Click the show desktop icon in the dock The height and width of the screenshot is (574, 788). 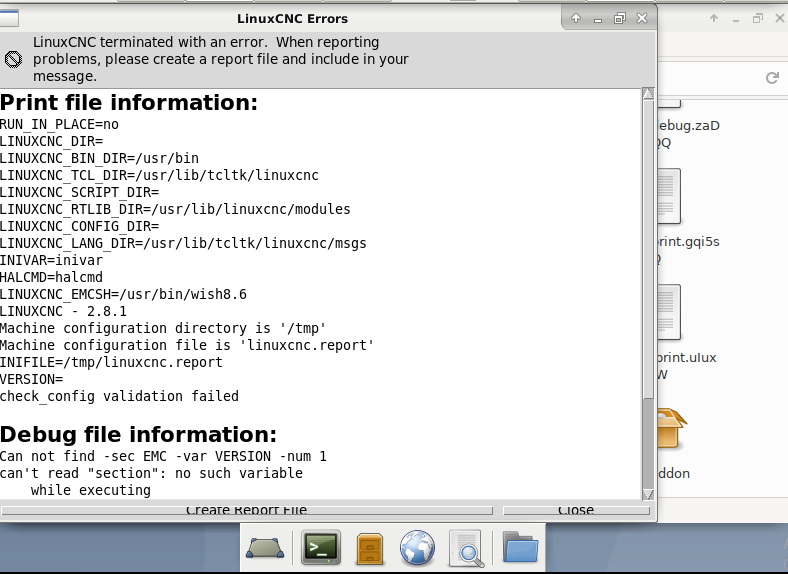pos(265,548)
